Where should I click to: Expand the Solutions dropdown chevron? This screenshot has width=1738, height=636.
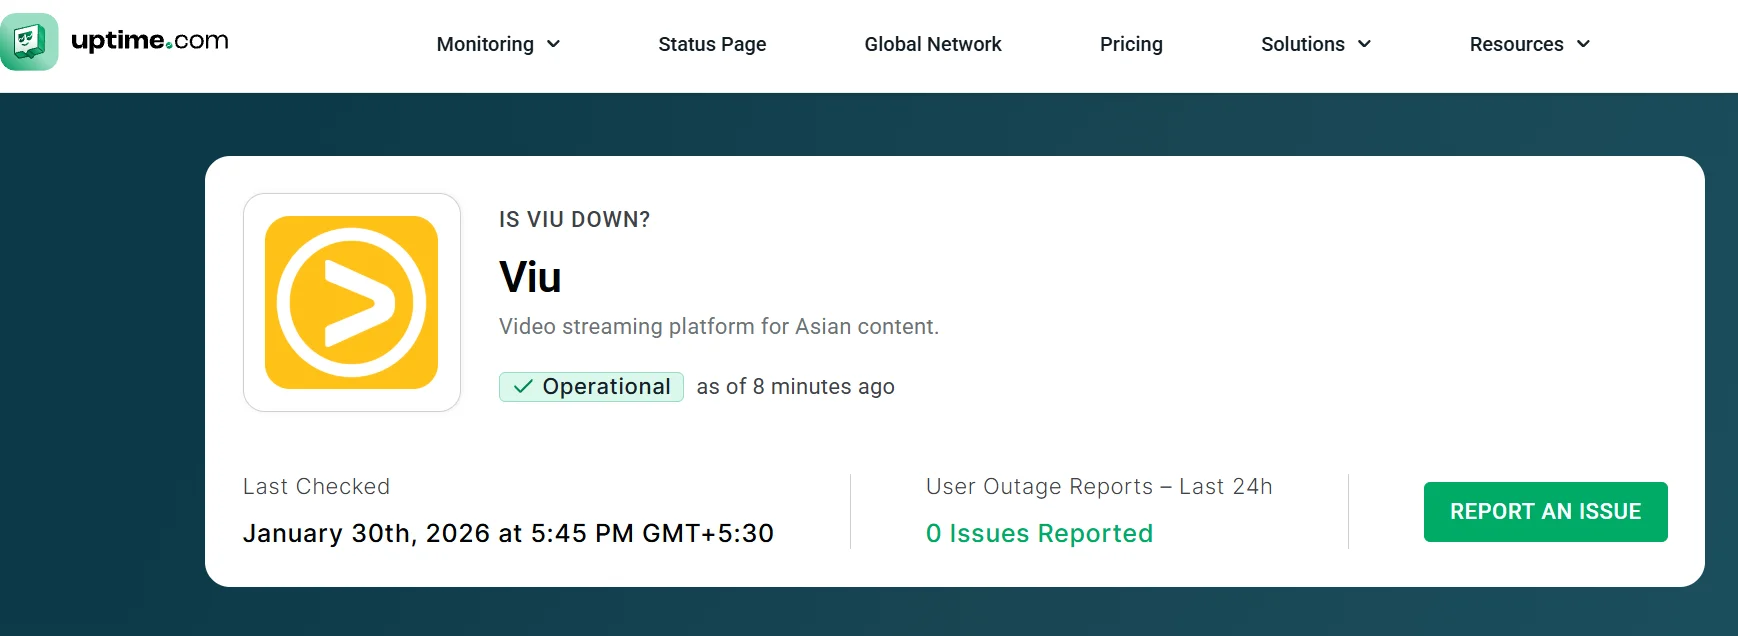click(1364, 44)
